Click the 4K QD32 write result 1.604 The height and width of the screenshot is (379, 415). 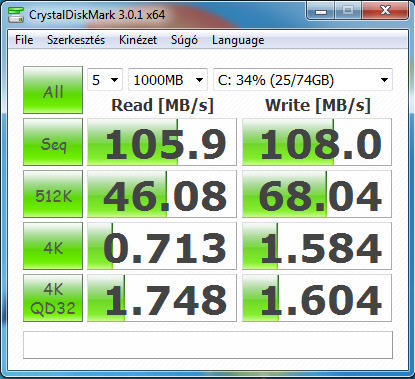coord(317,298)
